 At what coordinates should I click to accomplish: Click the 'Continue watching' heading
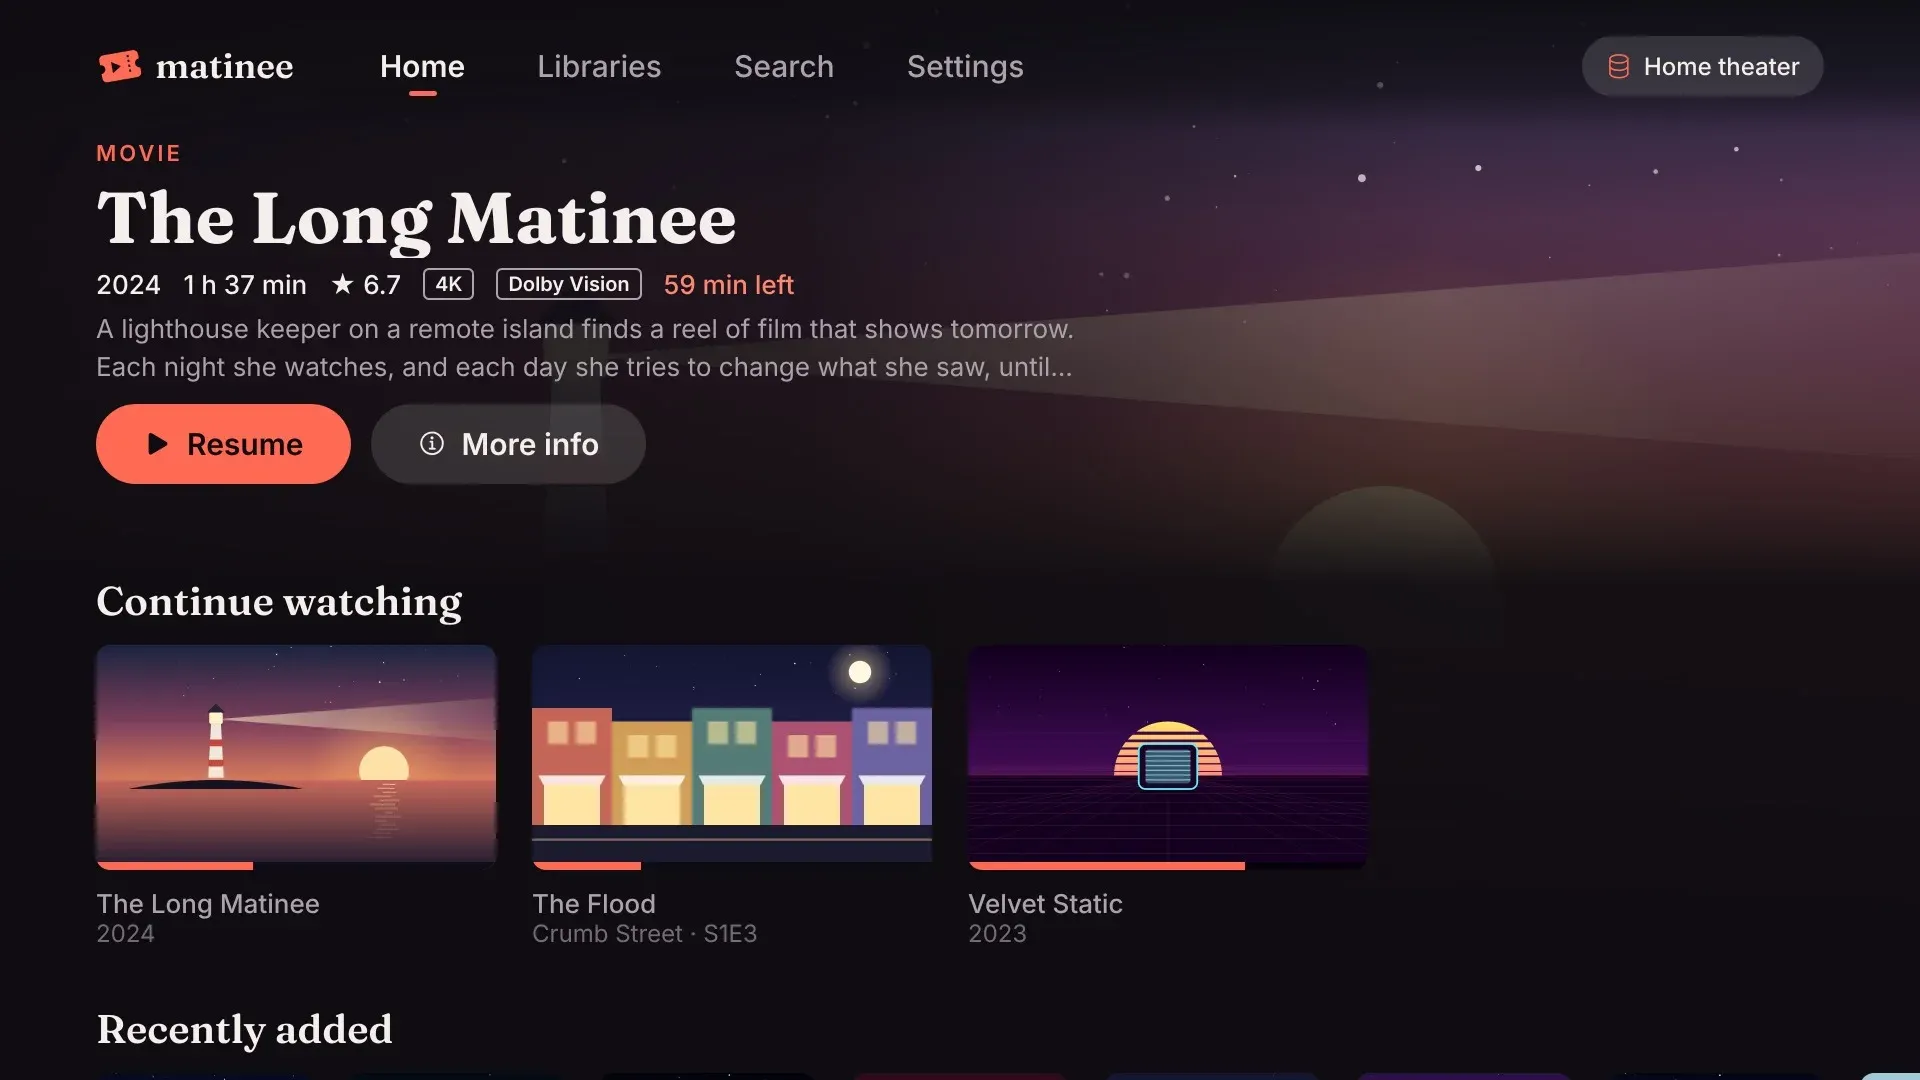pyautogui.click(x=279, y=602)
